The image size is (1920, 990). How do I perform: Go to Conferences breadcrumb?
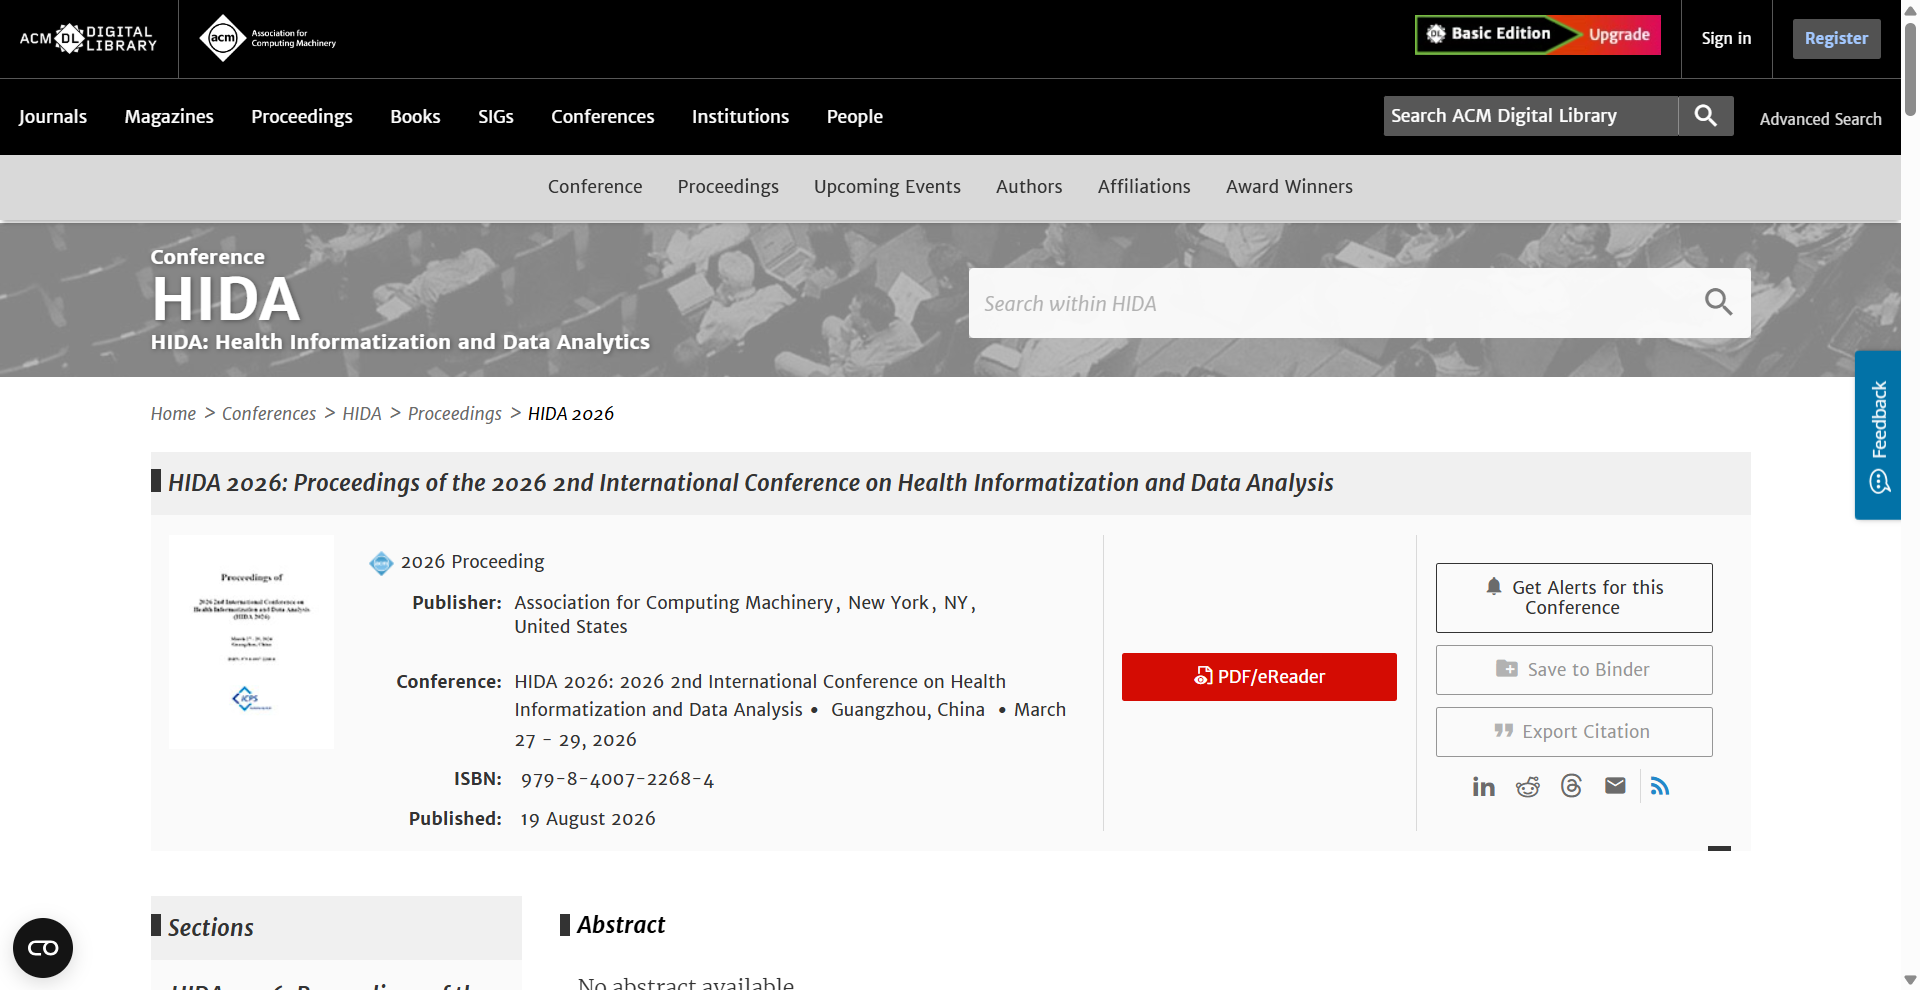tap(269, 414)
